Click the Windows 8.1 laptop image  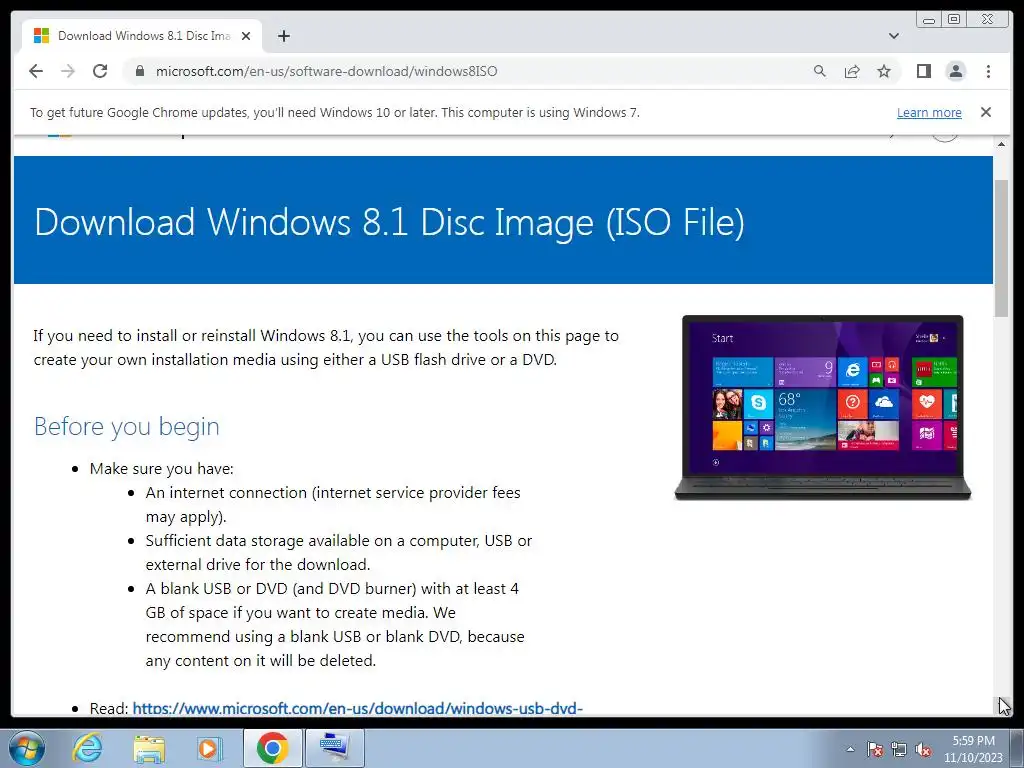[822, 408]
